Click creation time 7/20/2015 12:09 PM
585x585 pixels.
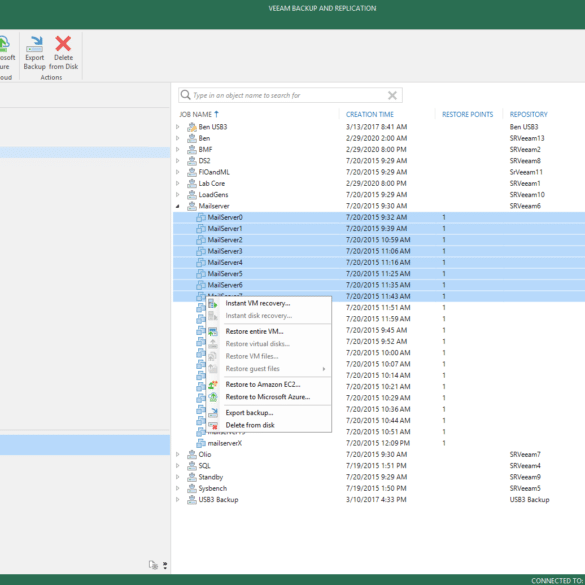[x=378, y=443]
